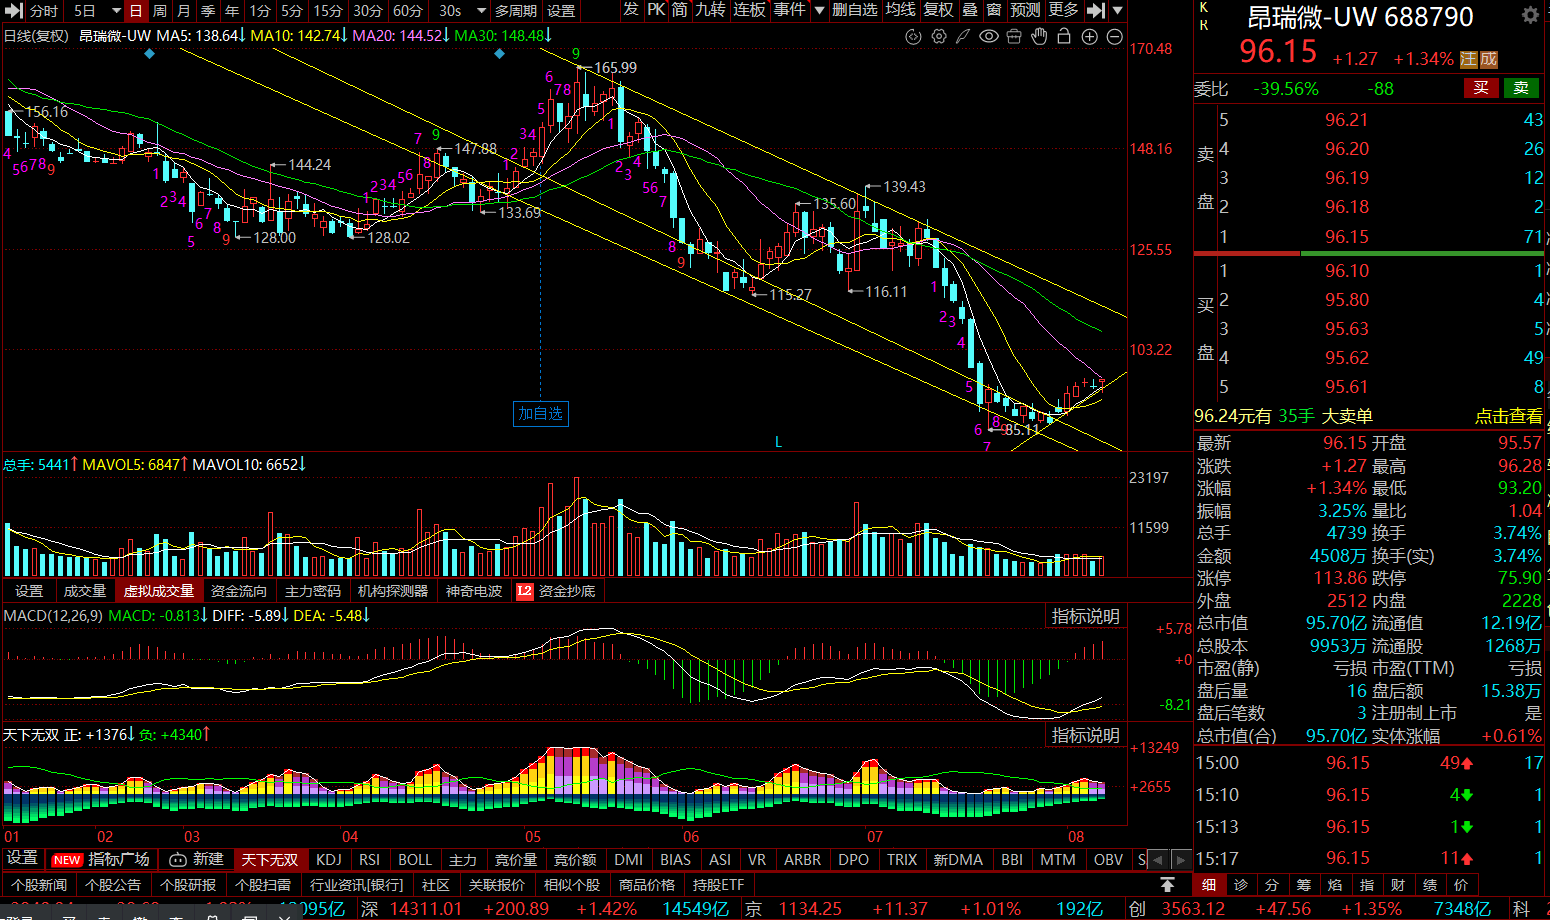Select the drawing pen tool above the chart
Screen dimensions: 1550x920
(x=963, y=36)
